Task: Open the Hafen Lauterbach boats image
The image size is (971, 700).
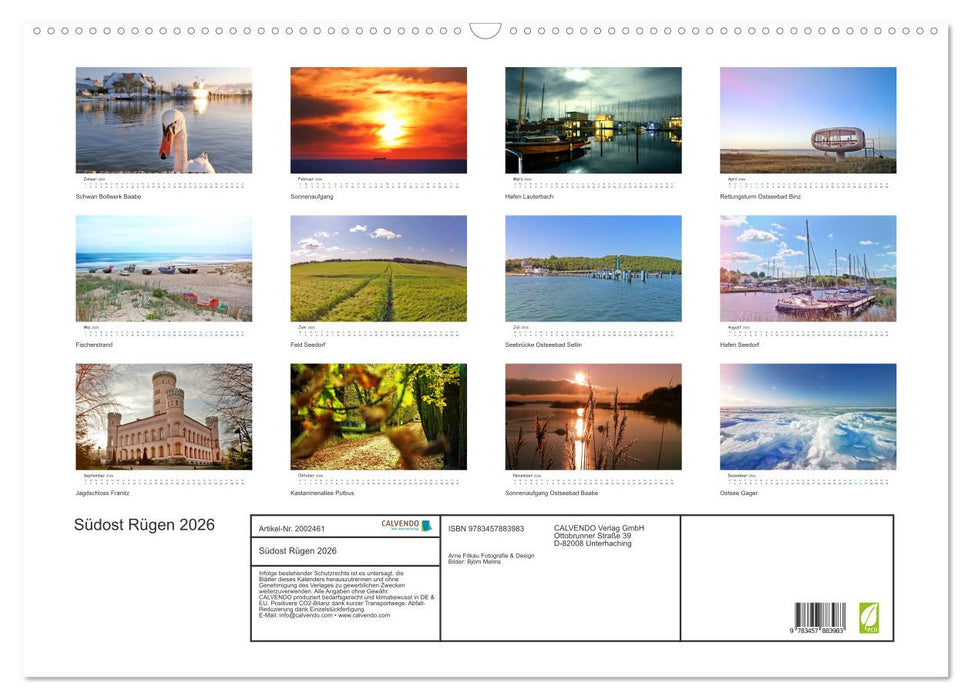Action: tap(593, 119)
